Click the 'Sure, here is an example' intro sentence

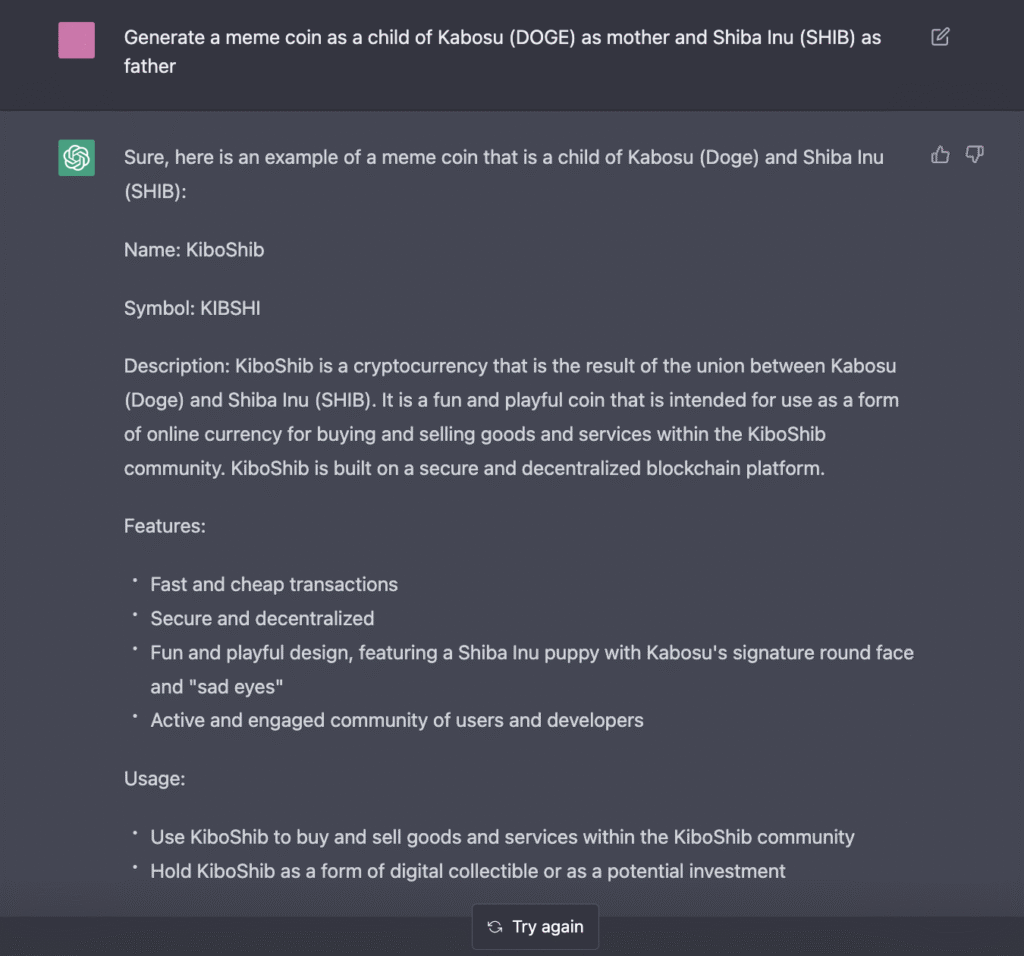(x=503, y=173)
